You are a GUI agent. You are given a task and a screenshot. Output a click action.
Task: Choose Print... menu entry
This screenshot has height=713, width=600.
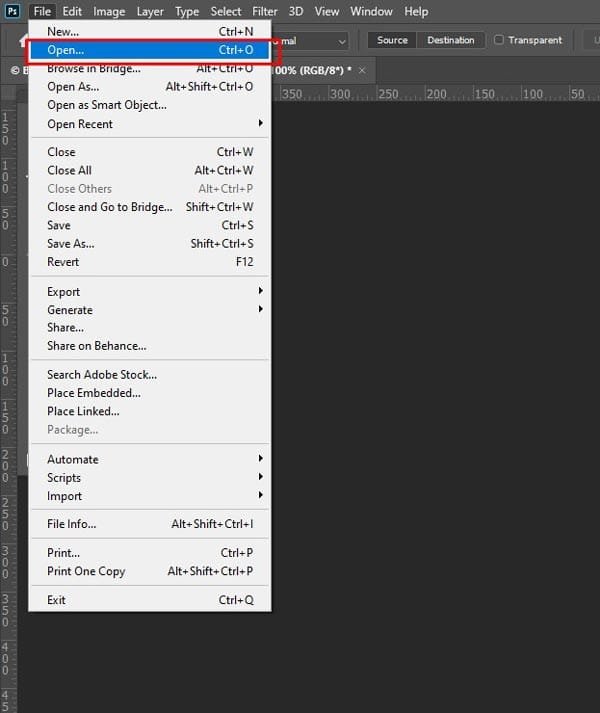pos(150,553)
